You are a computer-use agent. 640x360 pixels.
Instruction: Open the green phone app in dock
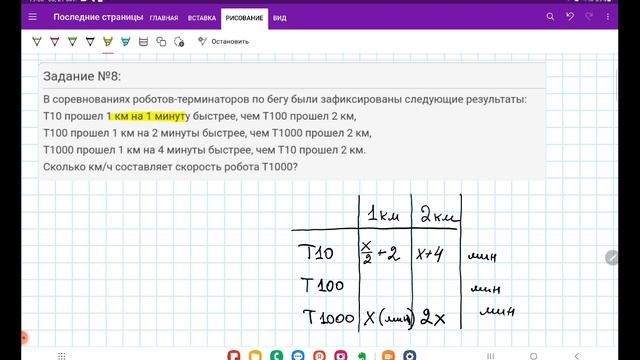277,356
